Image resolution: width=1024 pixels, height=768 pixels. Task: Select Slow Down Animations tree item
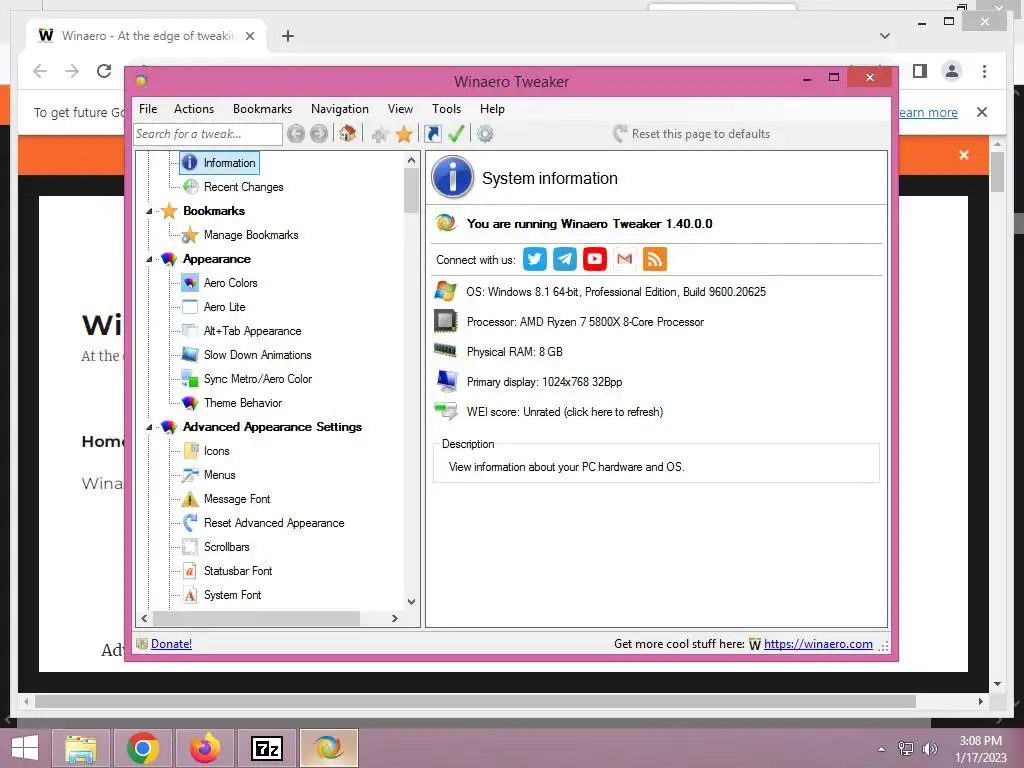coord(257,355)
